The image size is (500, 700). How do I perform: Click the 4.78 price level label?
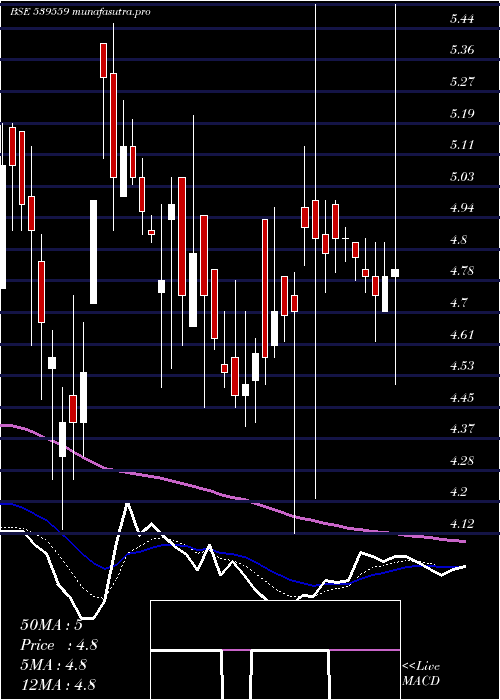[462, 271]
